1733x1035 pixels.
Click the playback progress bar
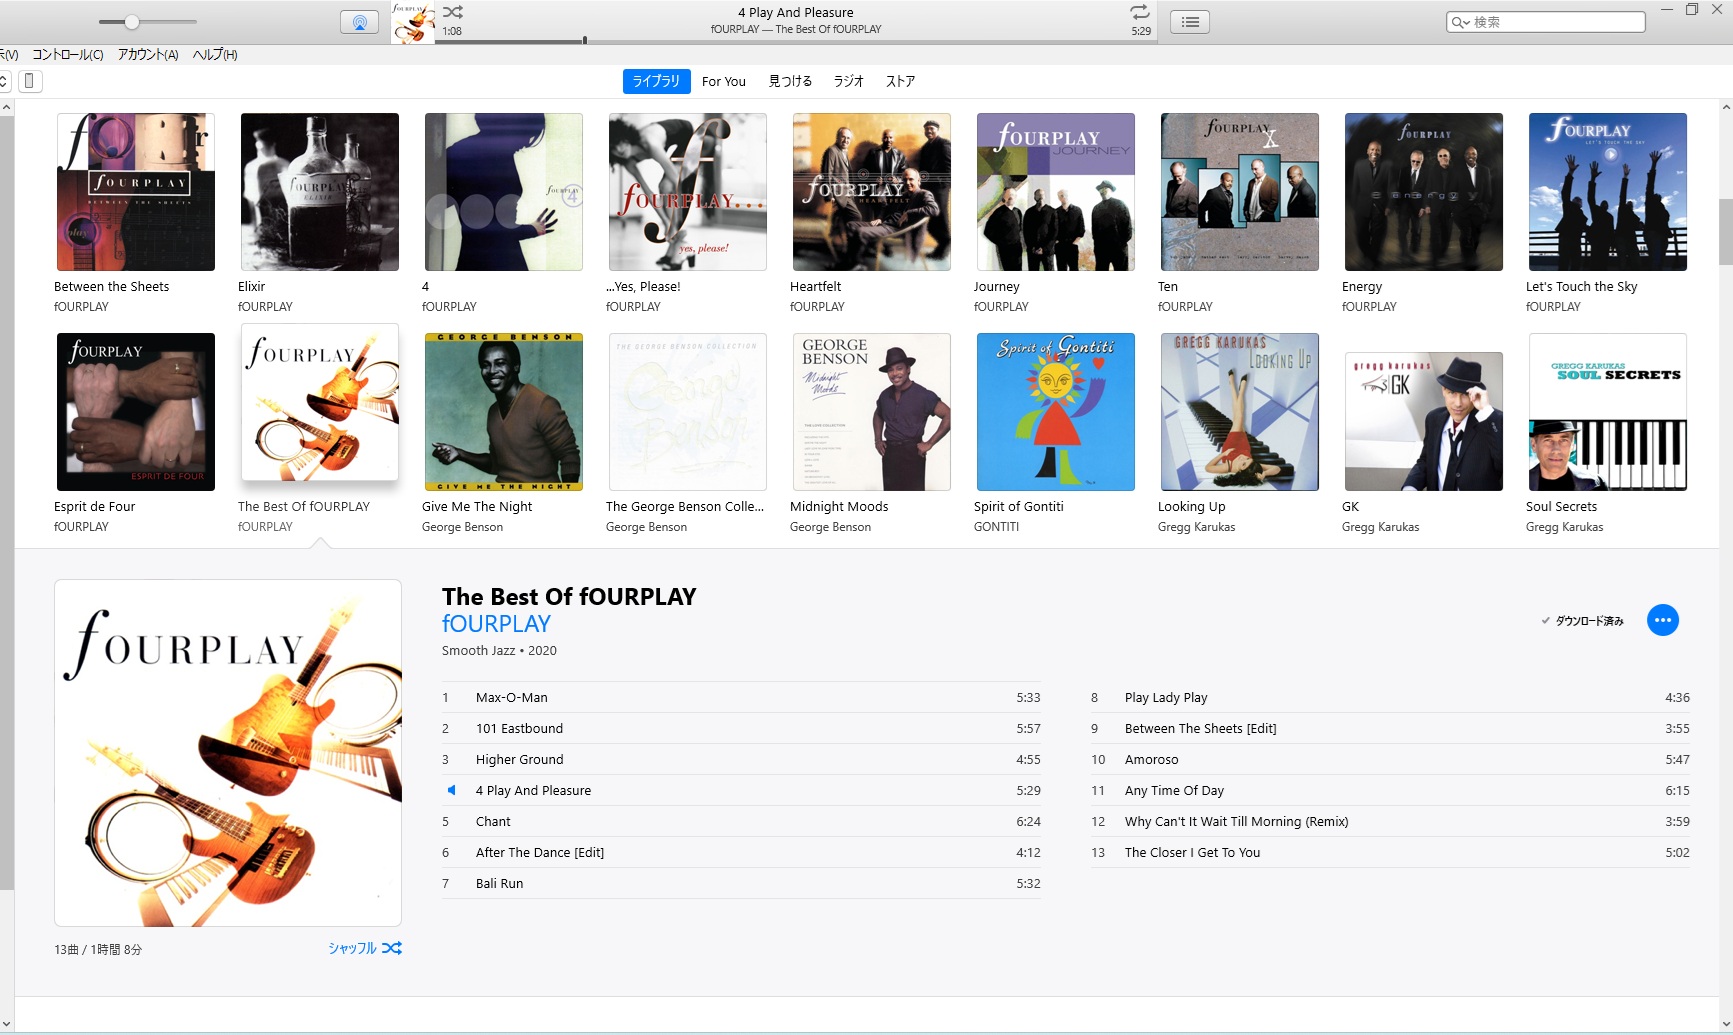click(795, 41)
